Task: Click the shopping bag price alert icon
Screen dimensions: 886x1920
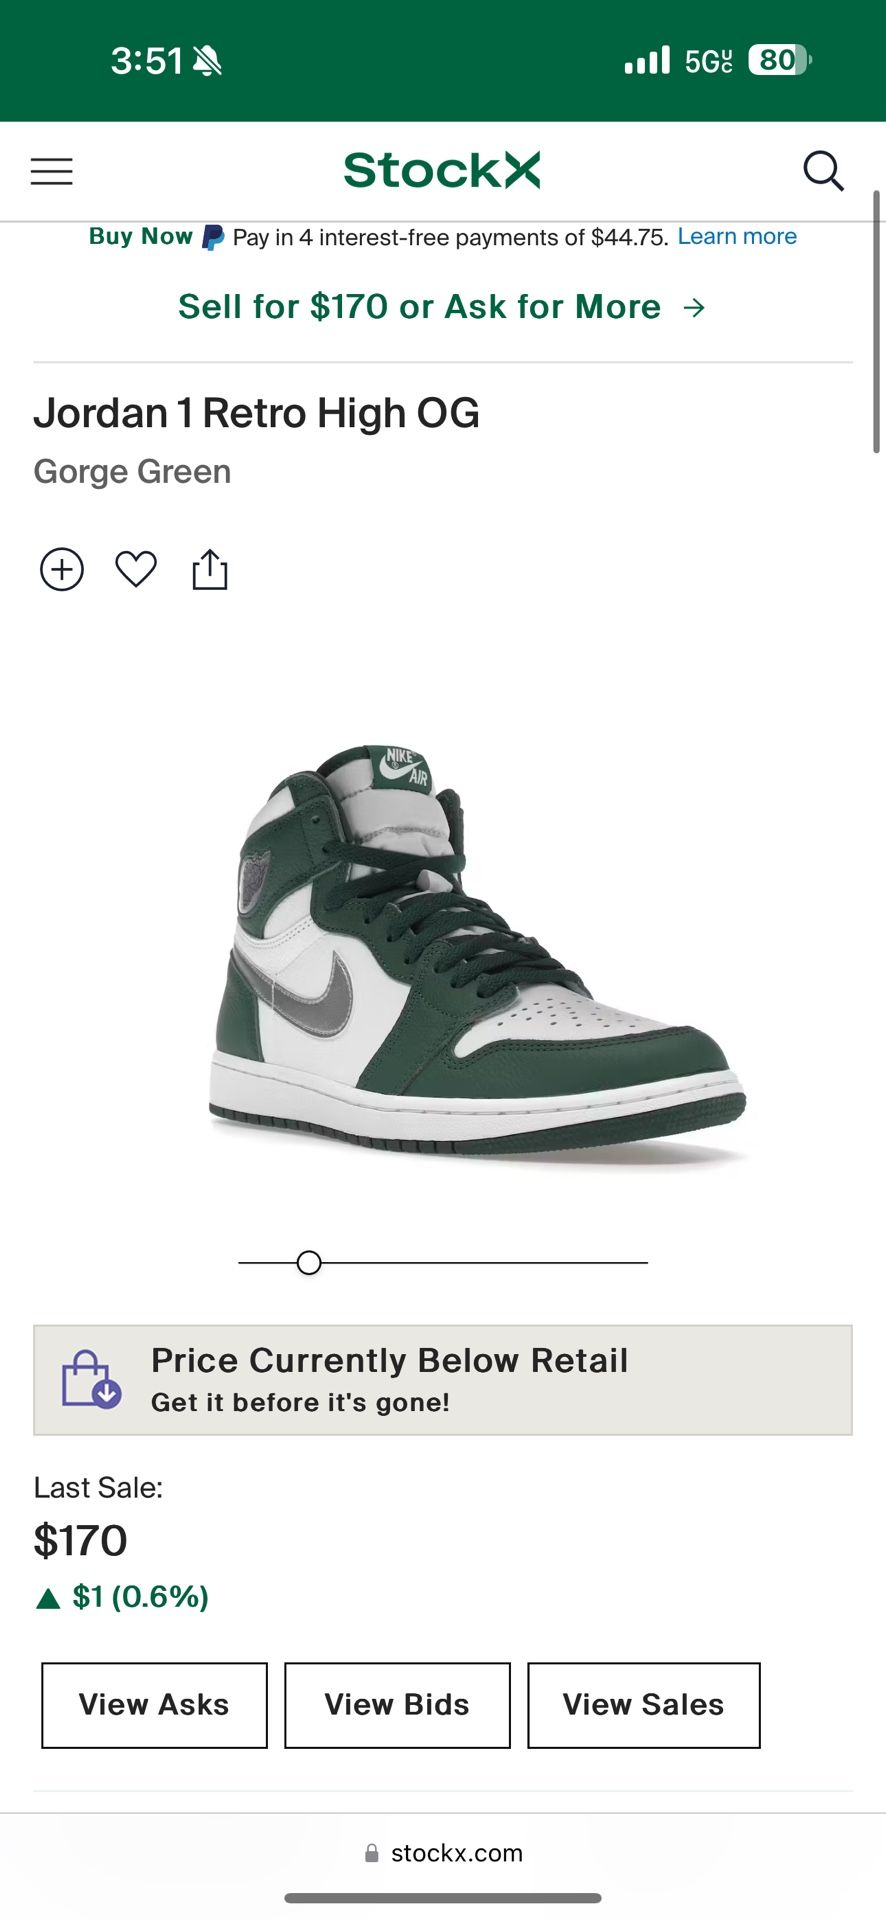Action: click(91, 1380)
